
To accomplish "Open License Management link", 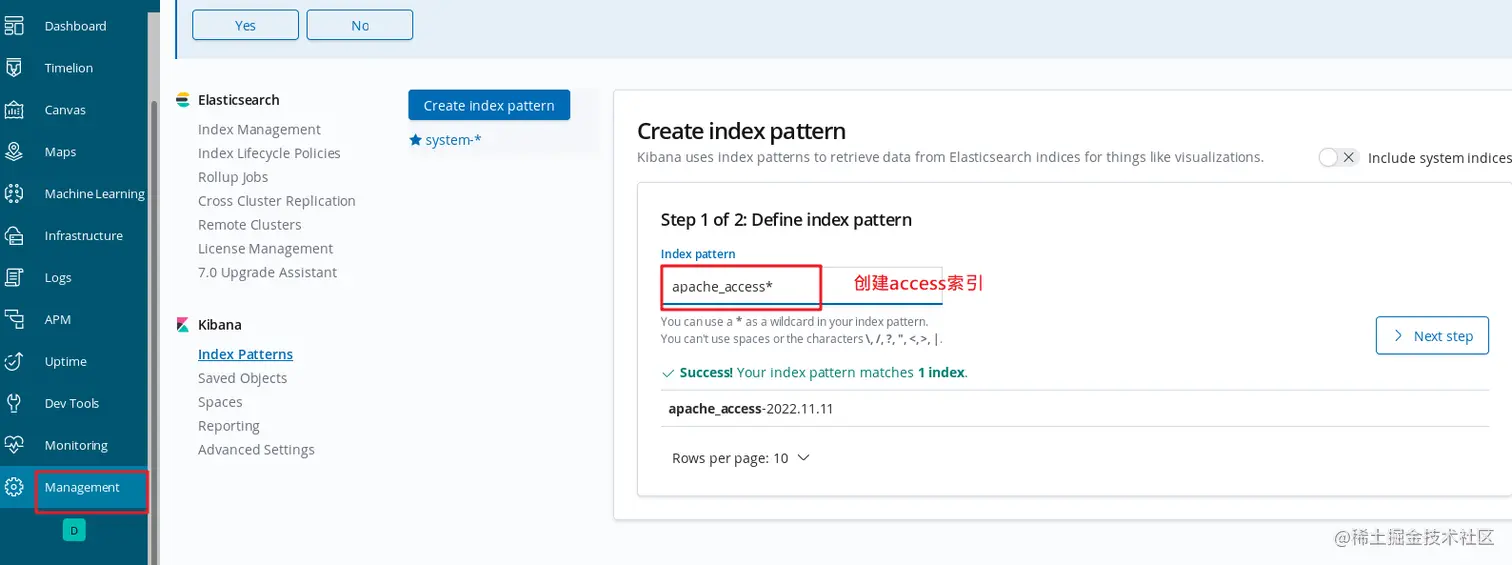I will tap(265, 249).
